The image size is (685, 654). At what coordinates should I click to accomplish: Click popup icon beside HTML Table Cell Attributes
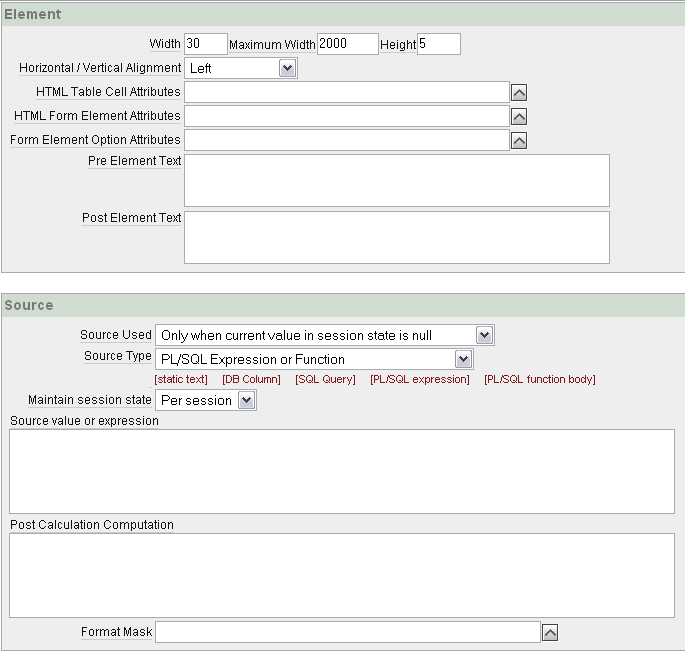pyautogui.click(x=519, y=93)
